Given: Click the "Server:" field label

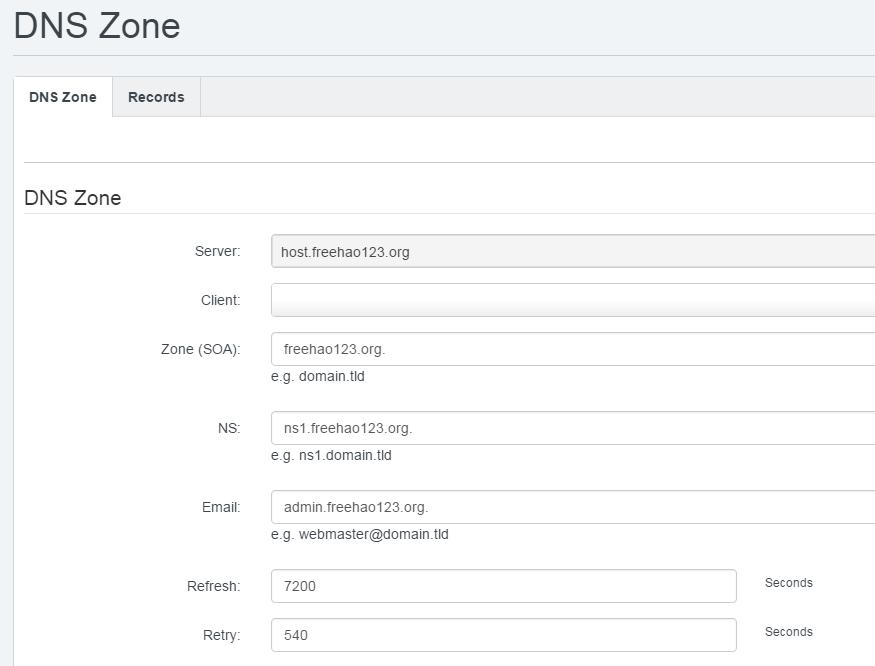Looking at the screenshot, I should pos(217,251).
